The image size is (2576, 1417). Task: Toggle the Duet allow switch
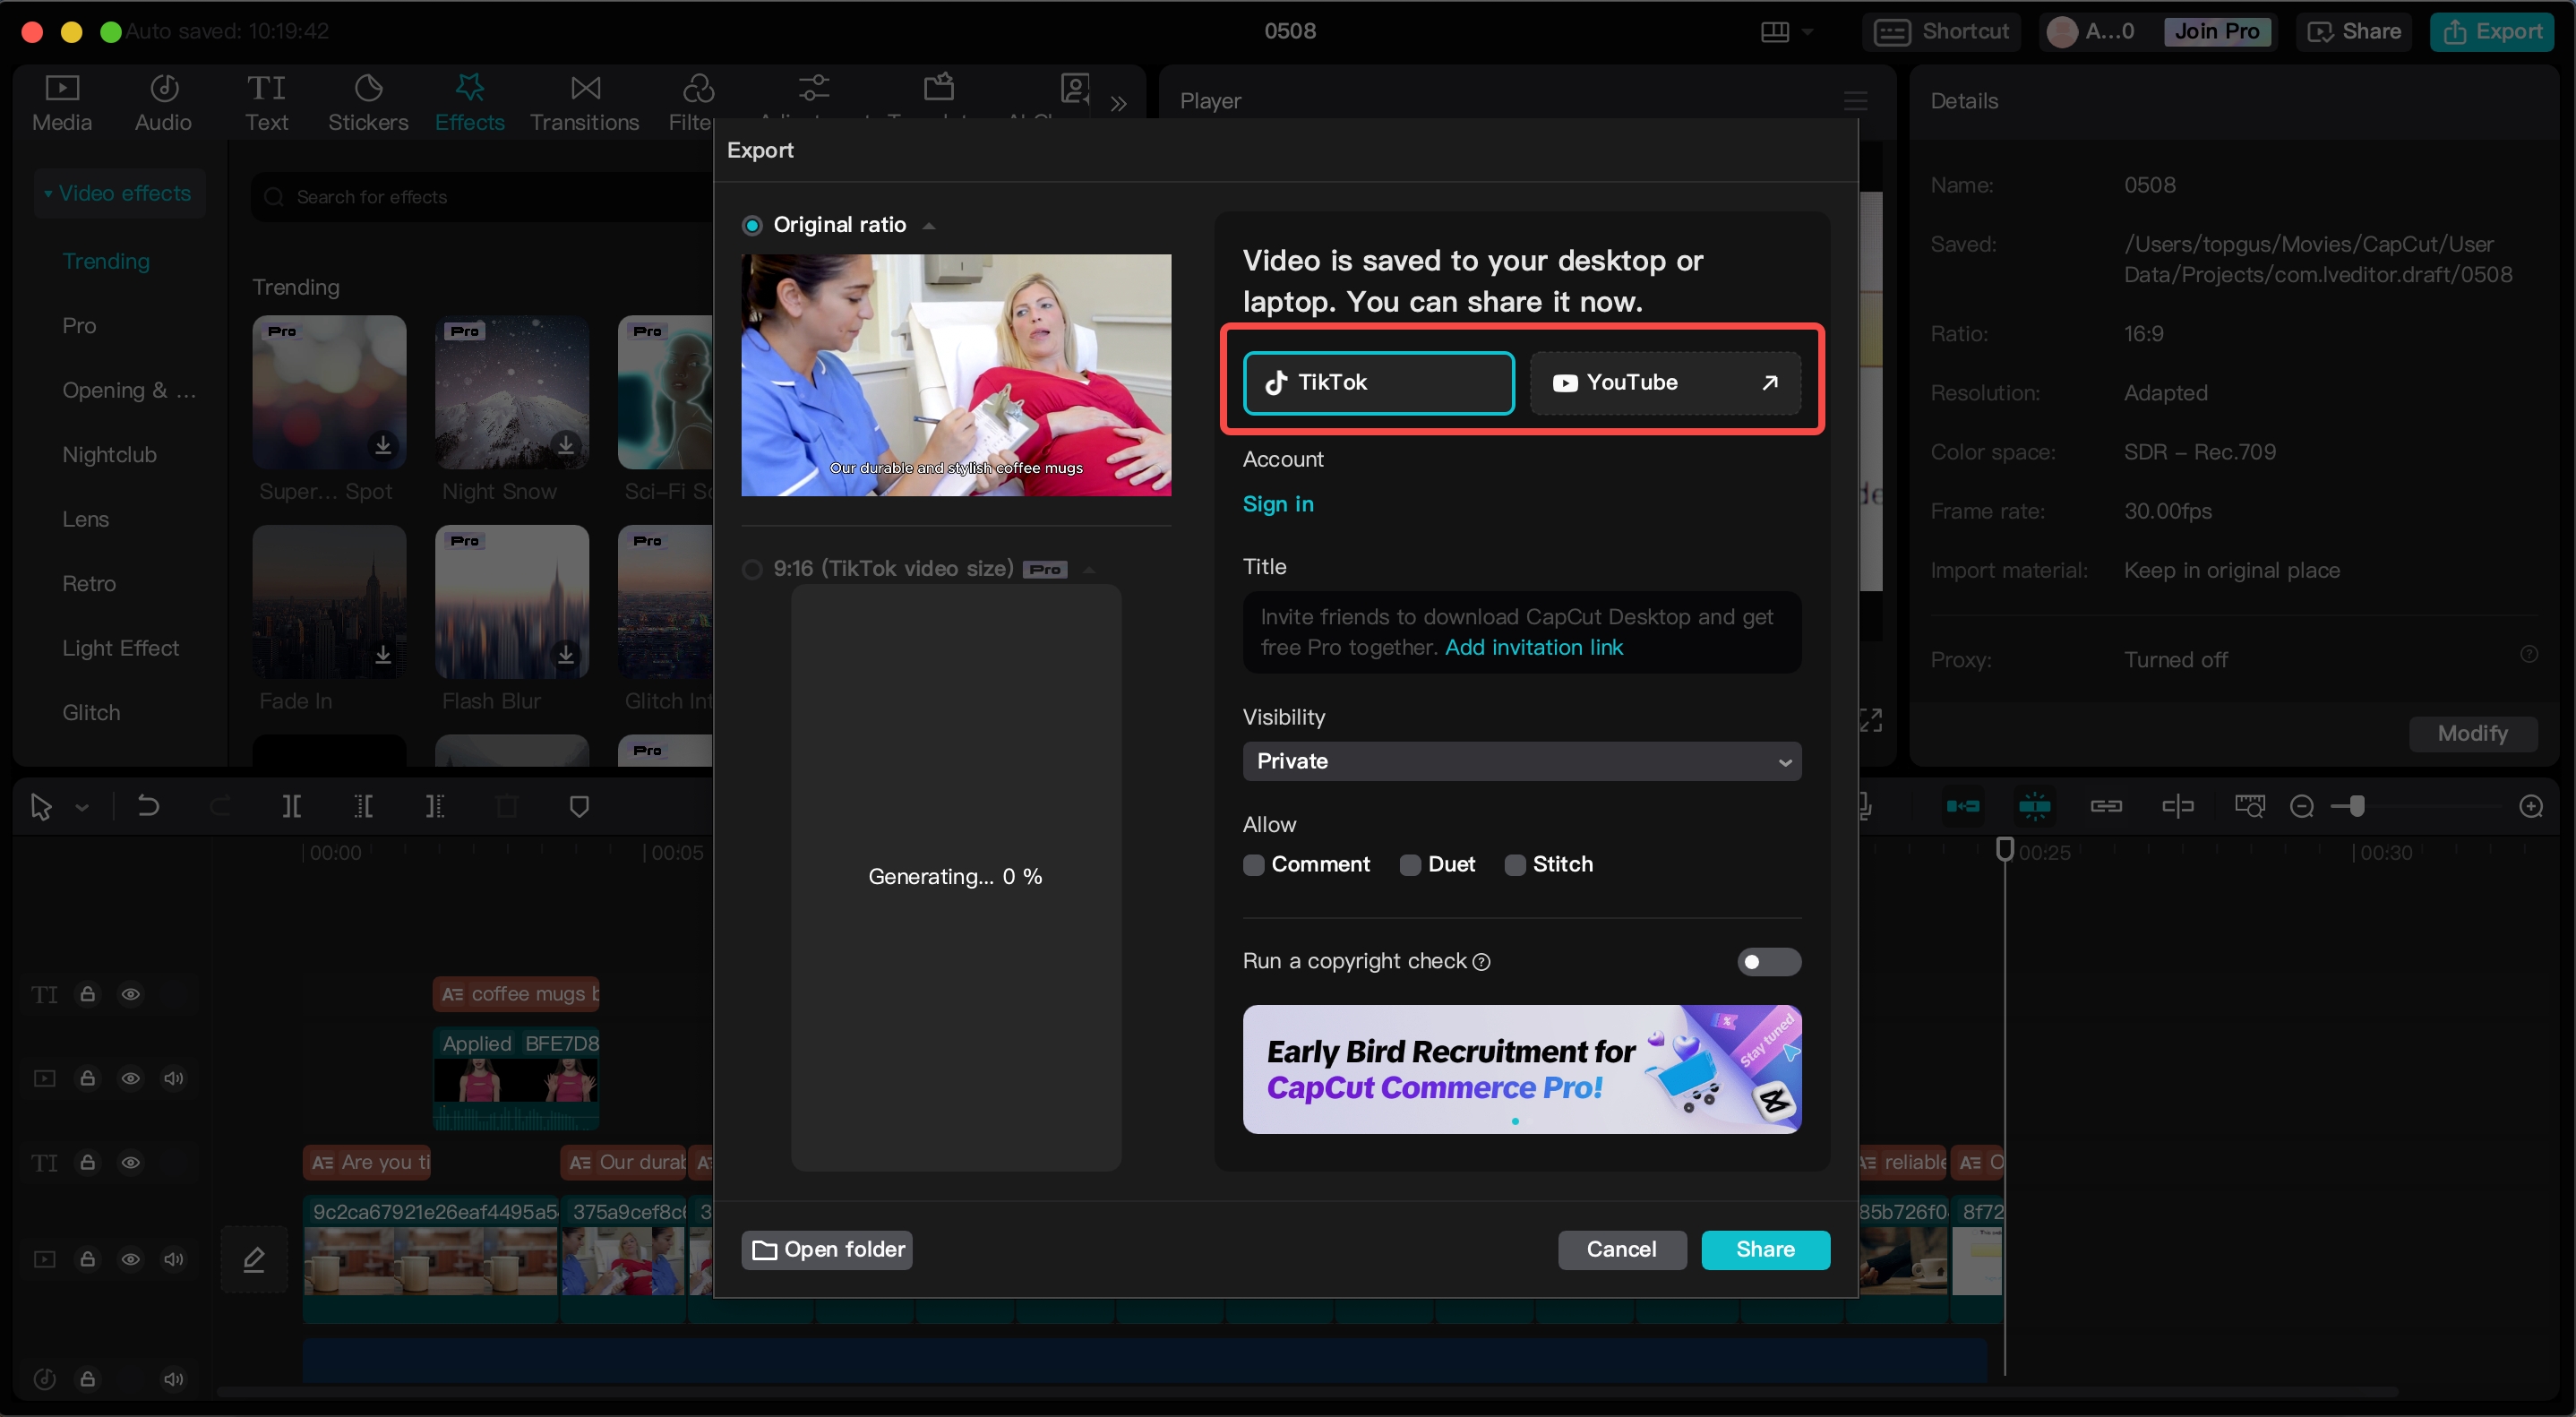pos(1409,863)
